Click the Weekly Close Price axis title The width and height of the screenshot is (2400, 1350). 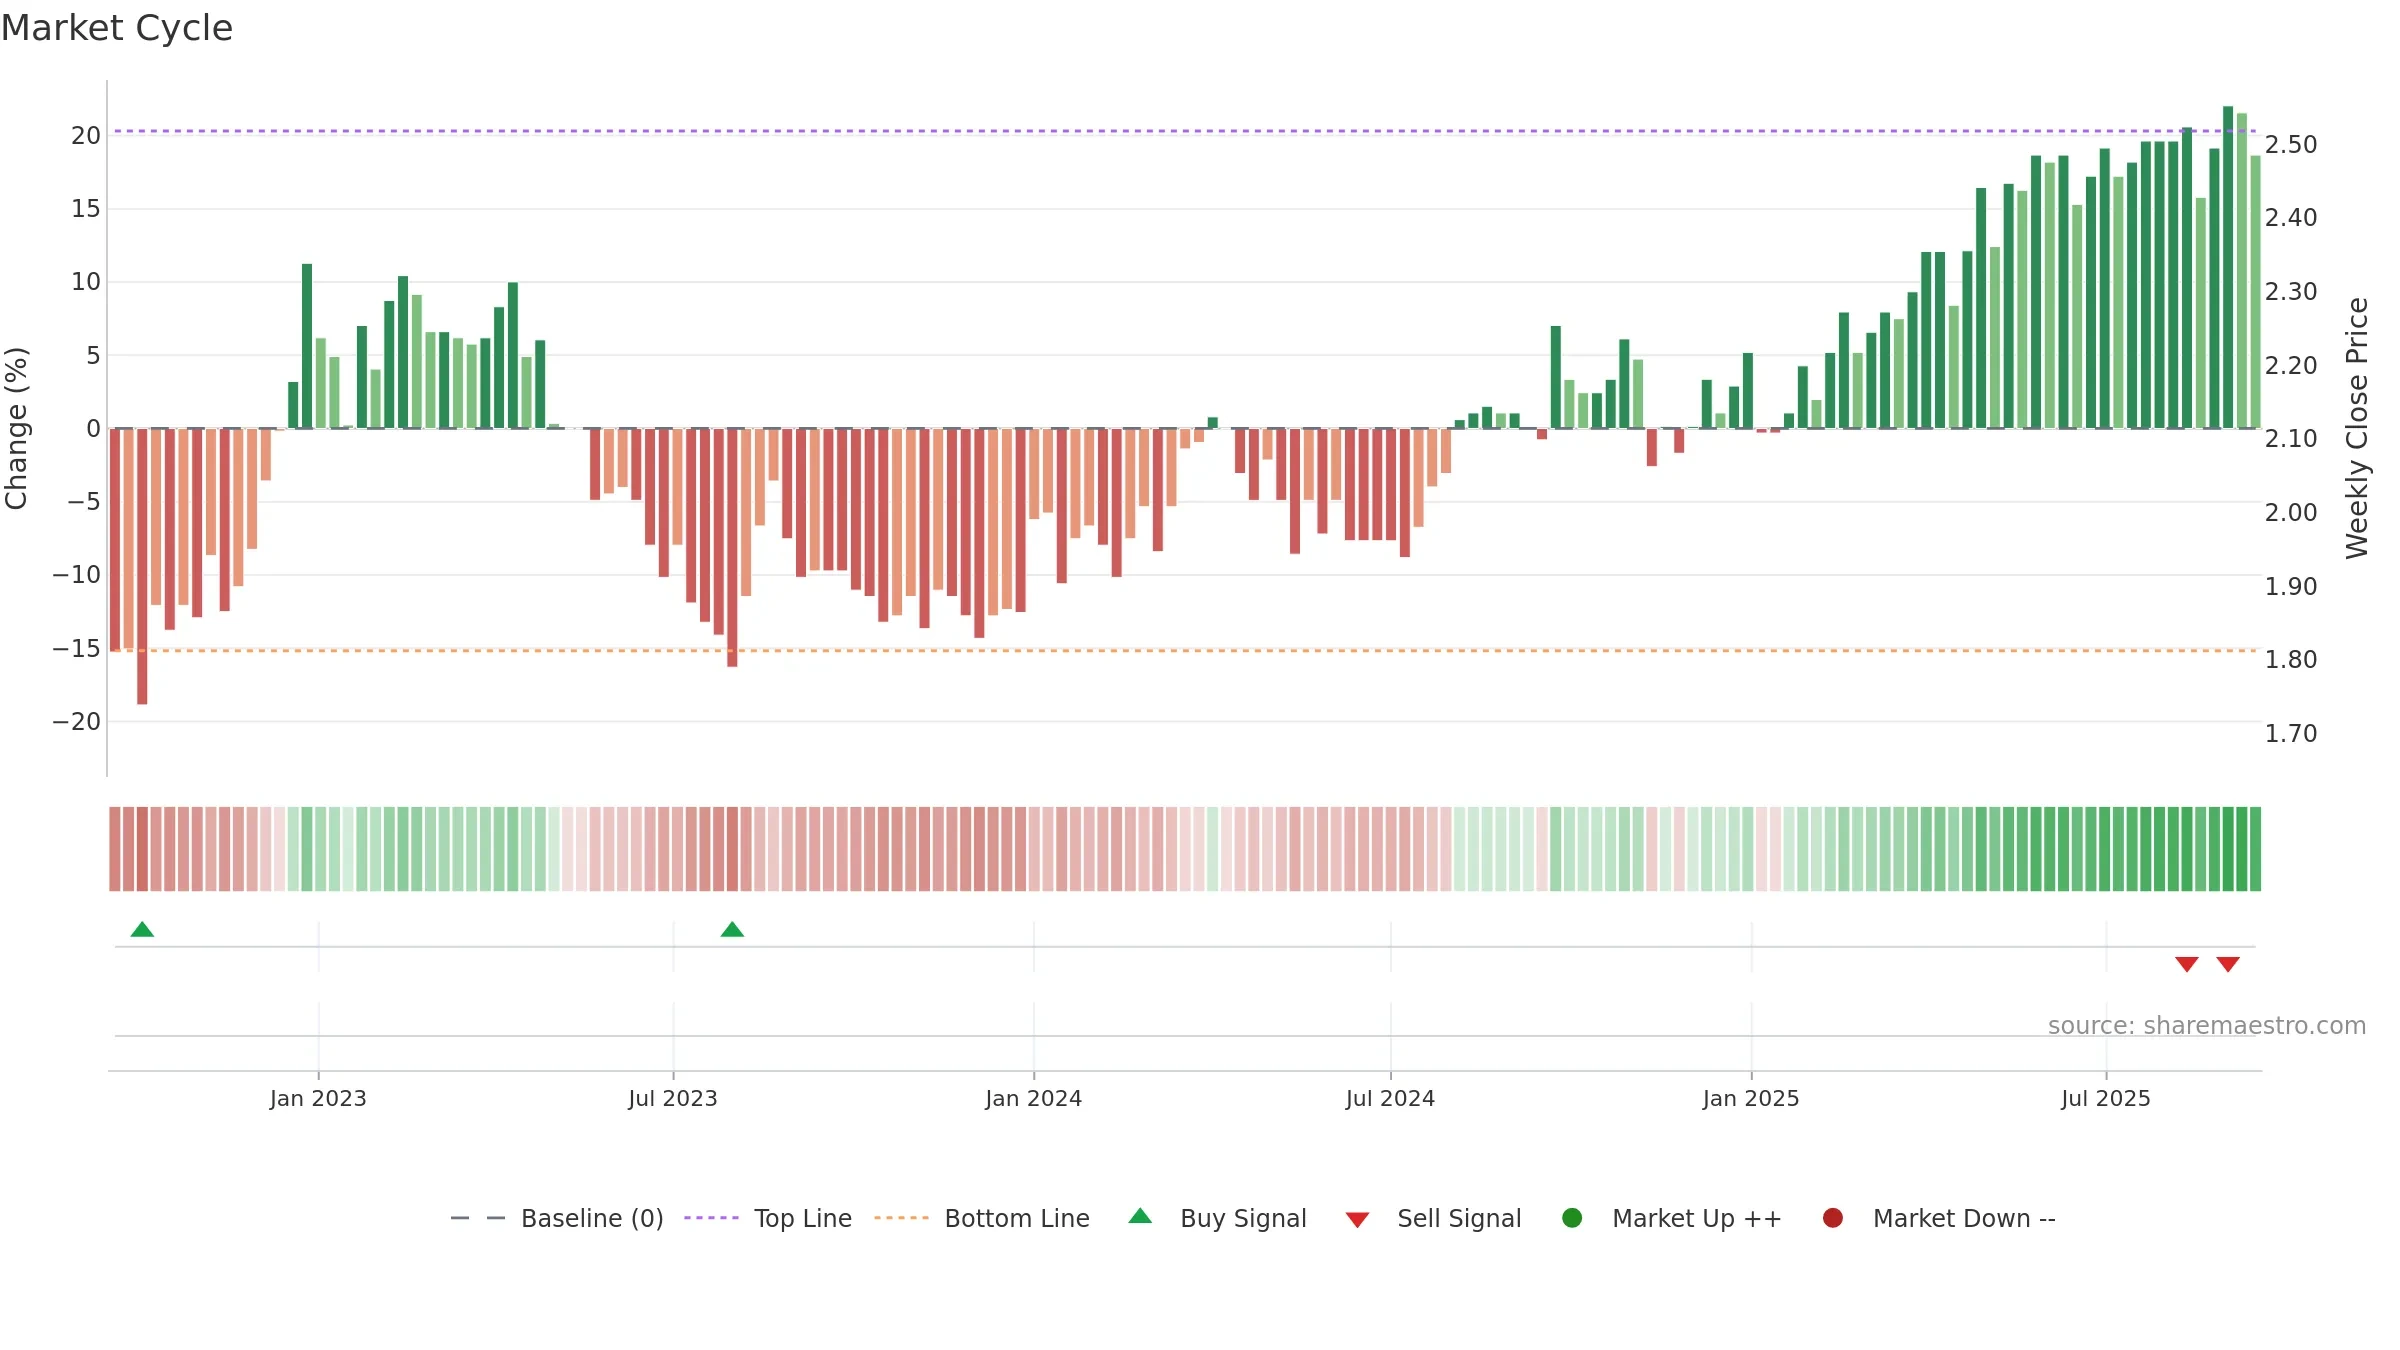[x=2357, y=428]
